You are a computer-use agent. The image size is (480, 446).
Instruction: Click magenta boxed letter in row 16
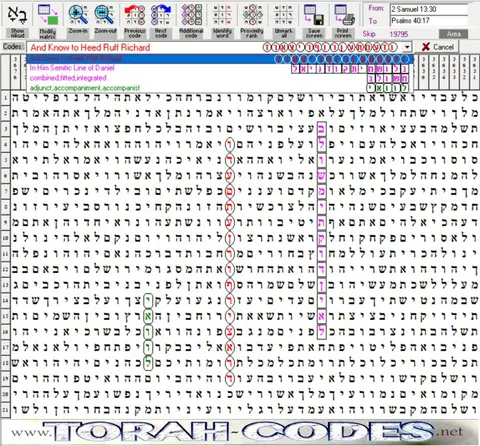tap(321, 332)
